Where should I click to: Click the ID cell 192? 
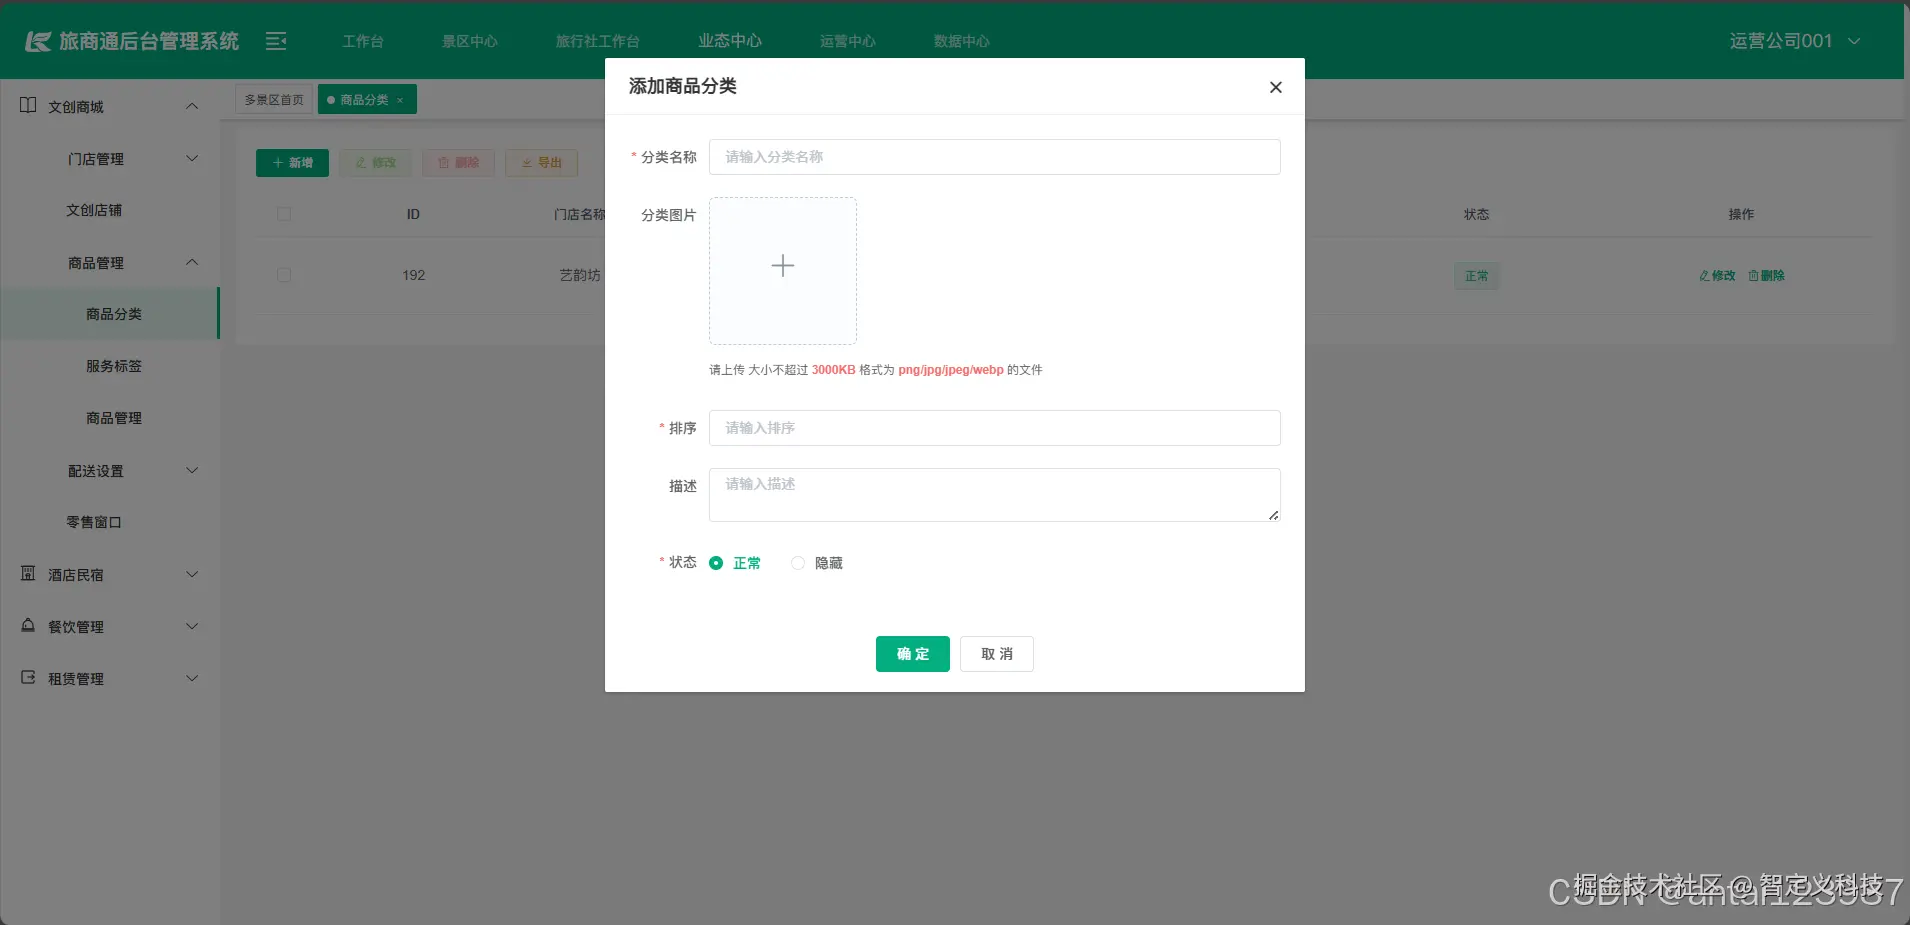coord(414,275)
